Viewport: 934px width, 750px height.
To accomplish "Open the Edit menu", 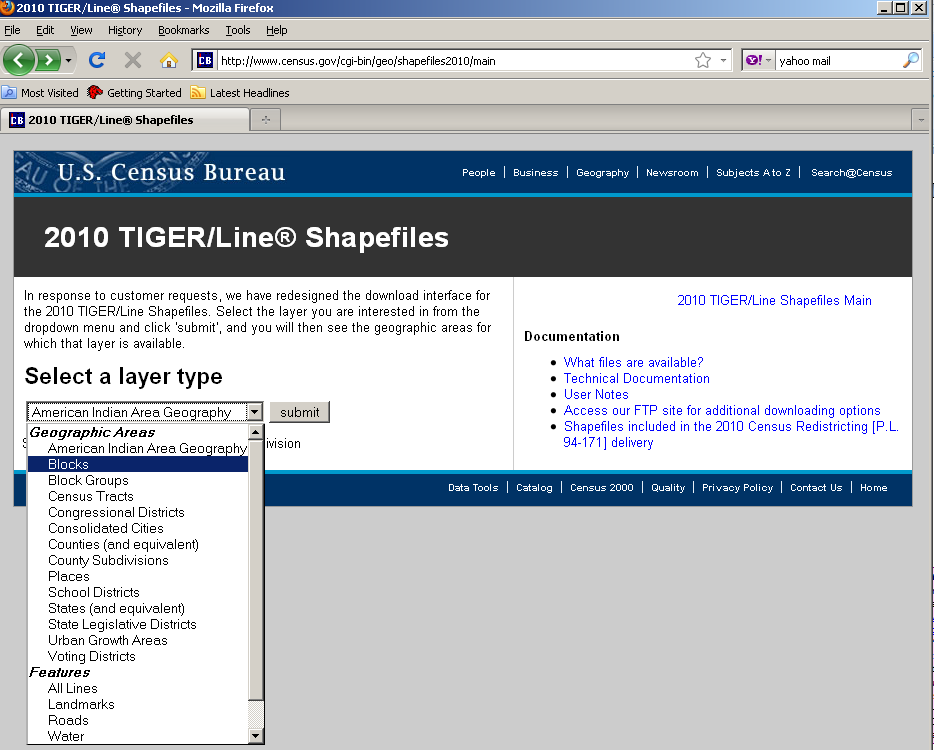I will (x=45, y=30).
